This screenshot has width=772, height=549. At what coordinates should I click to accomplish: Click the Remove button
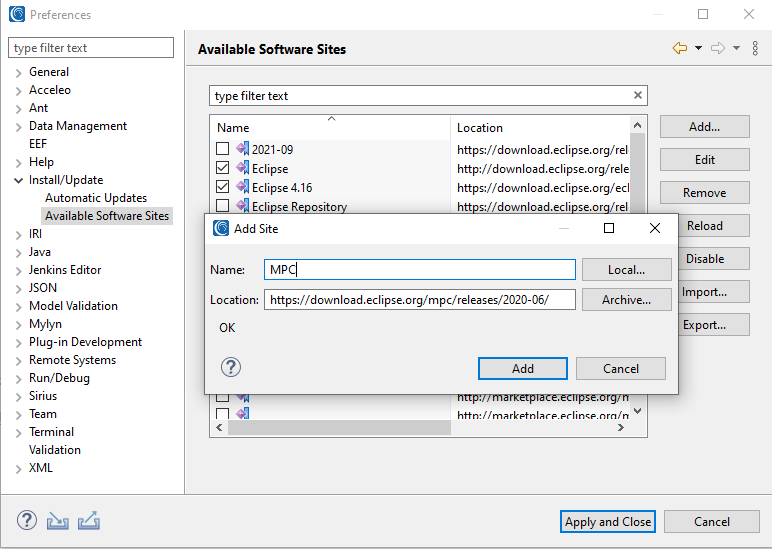point(705,193)
